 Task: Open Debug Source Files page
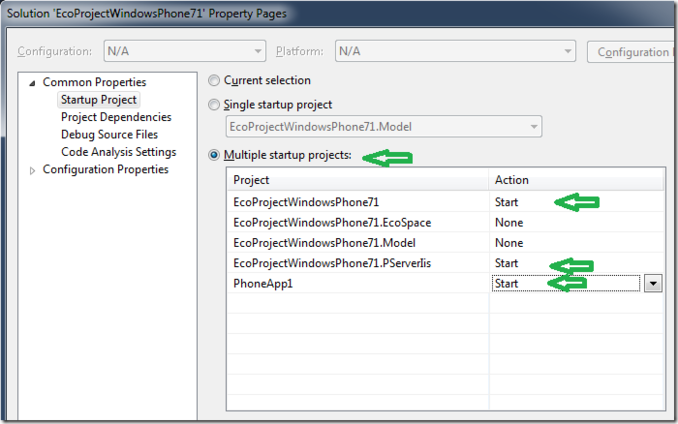tap(109, 134)
